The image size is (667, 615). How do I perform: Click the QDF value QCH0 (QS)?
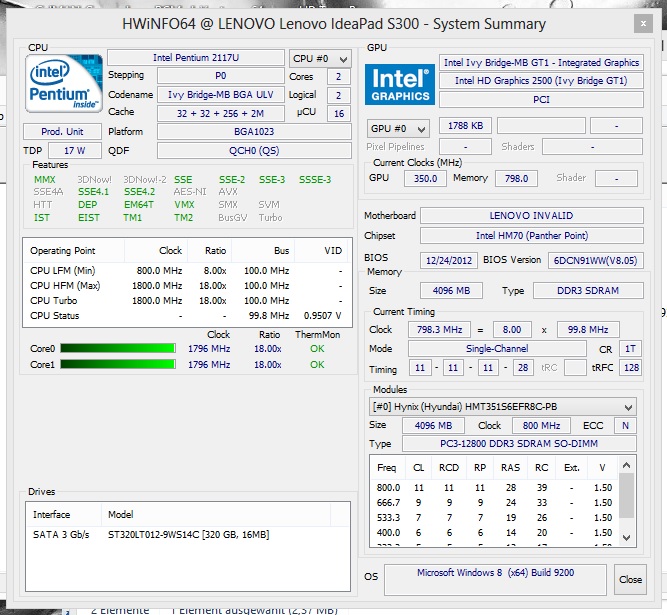click(254, 151)
